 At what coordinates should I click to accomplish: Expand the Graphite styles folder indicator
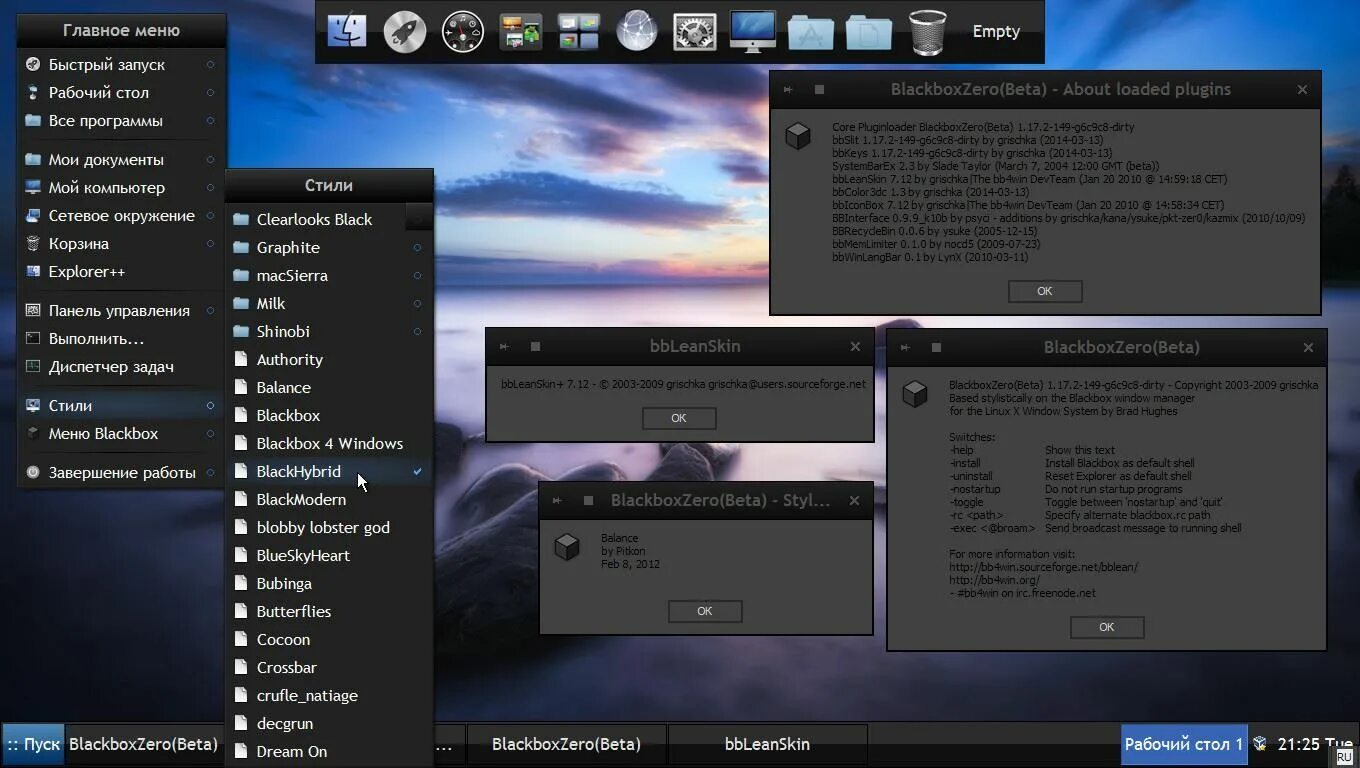417,247
